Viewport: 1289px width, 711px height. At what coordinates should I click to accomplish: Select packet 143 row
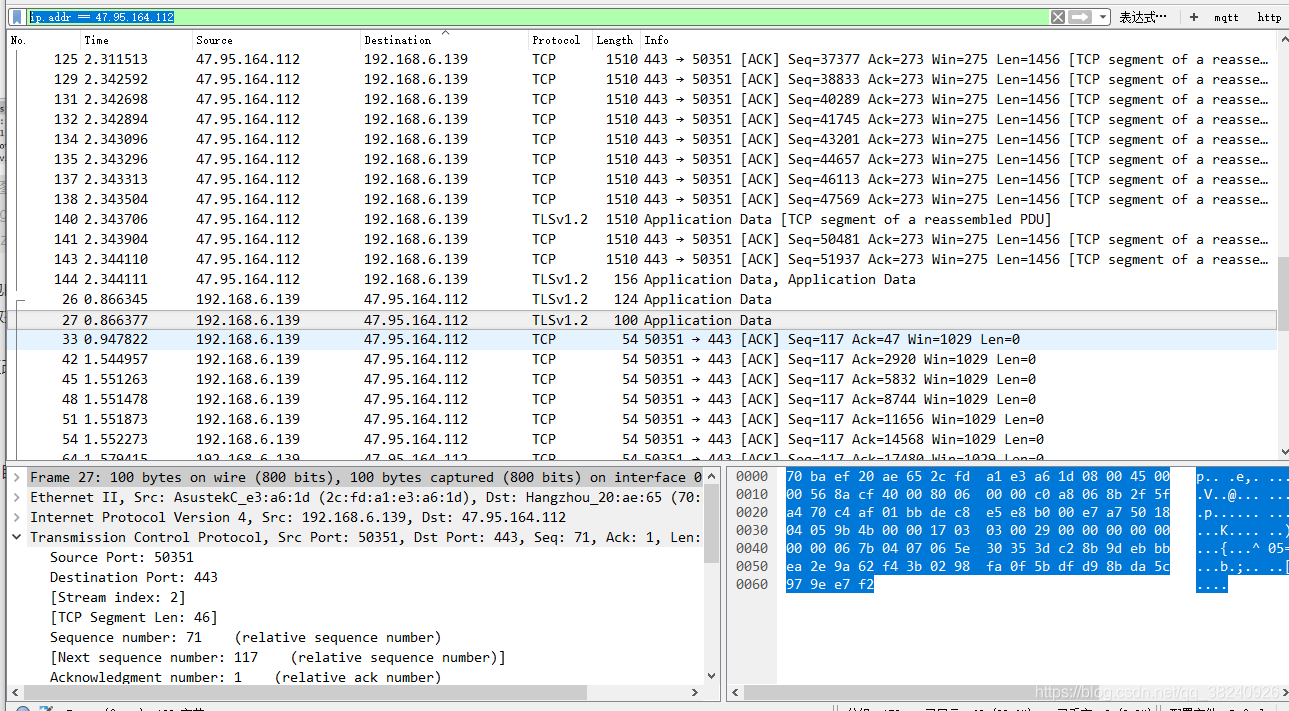point(641,259)
